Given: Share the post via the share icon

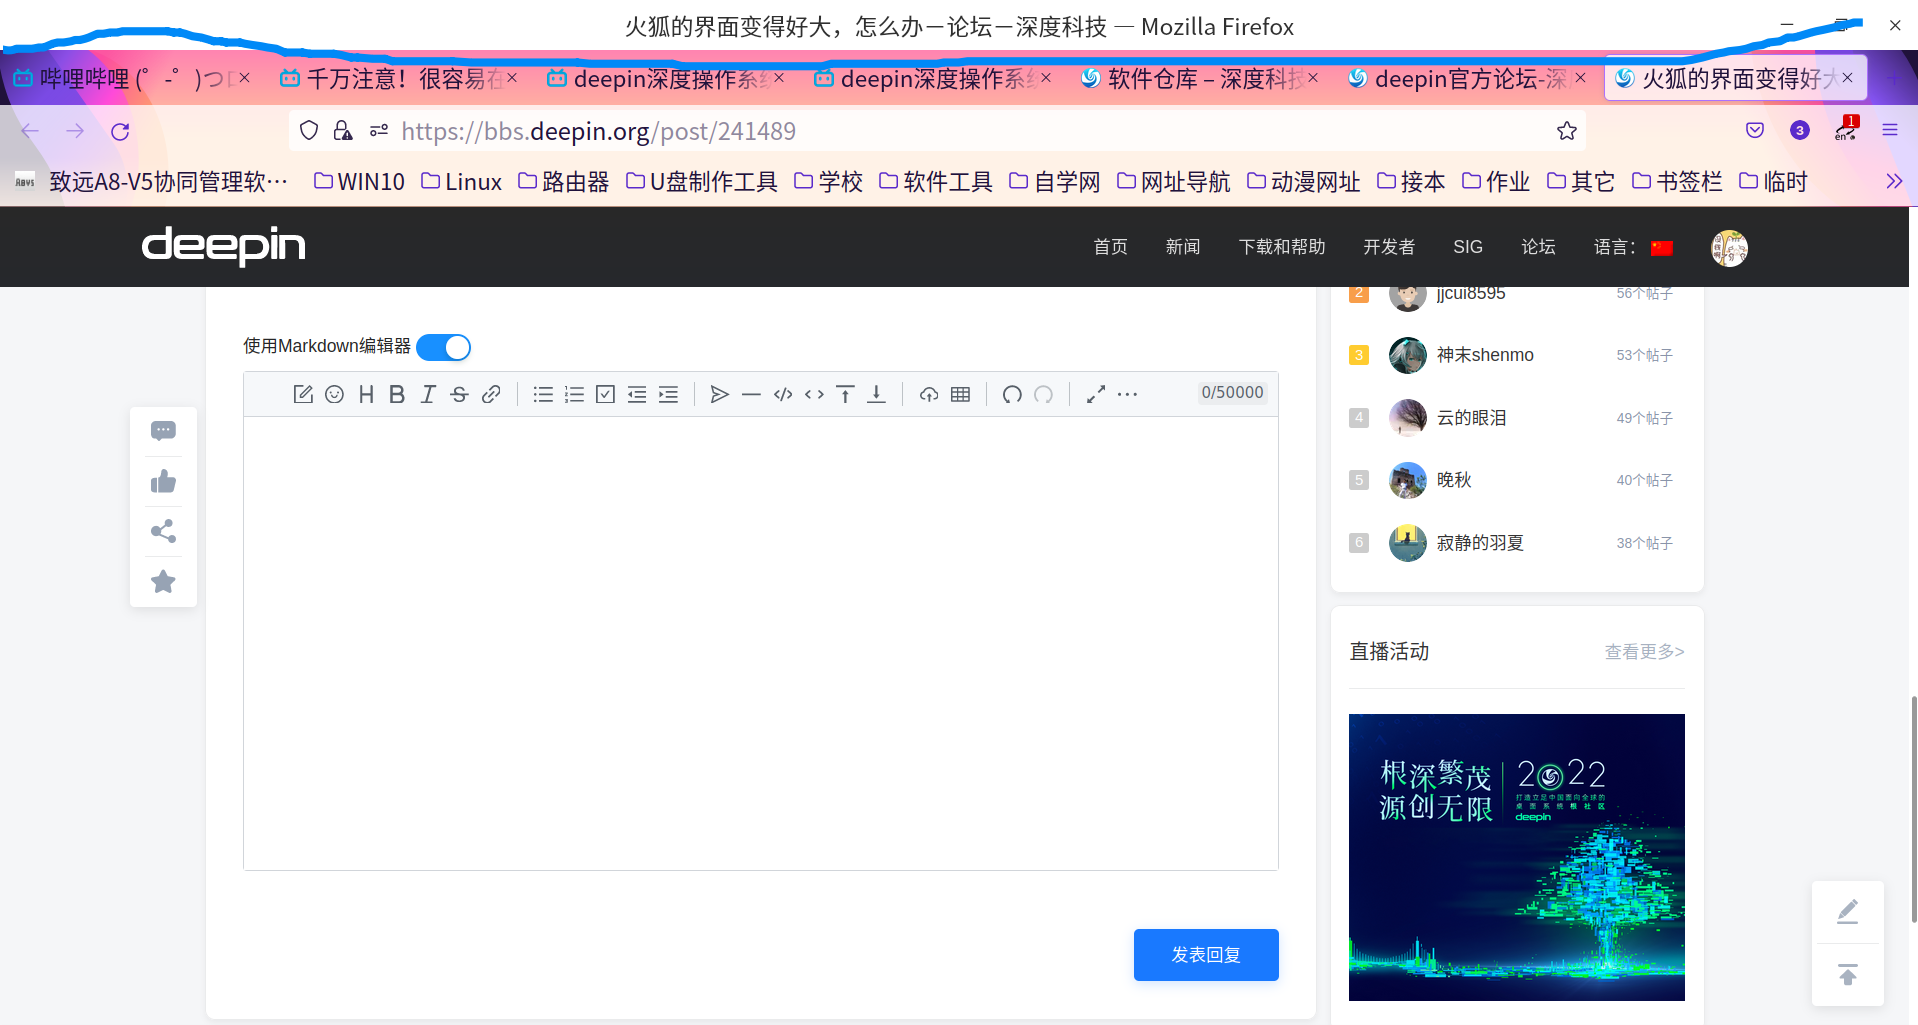Looking at the screenshot, I should [x=163, y=531].
